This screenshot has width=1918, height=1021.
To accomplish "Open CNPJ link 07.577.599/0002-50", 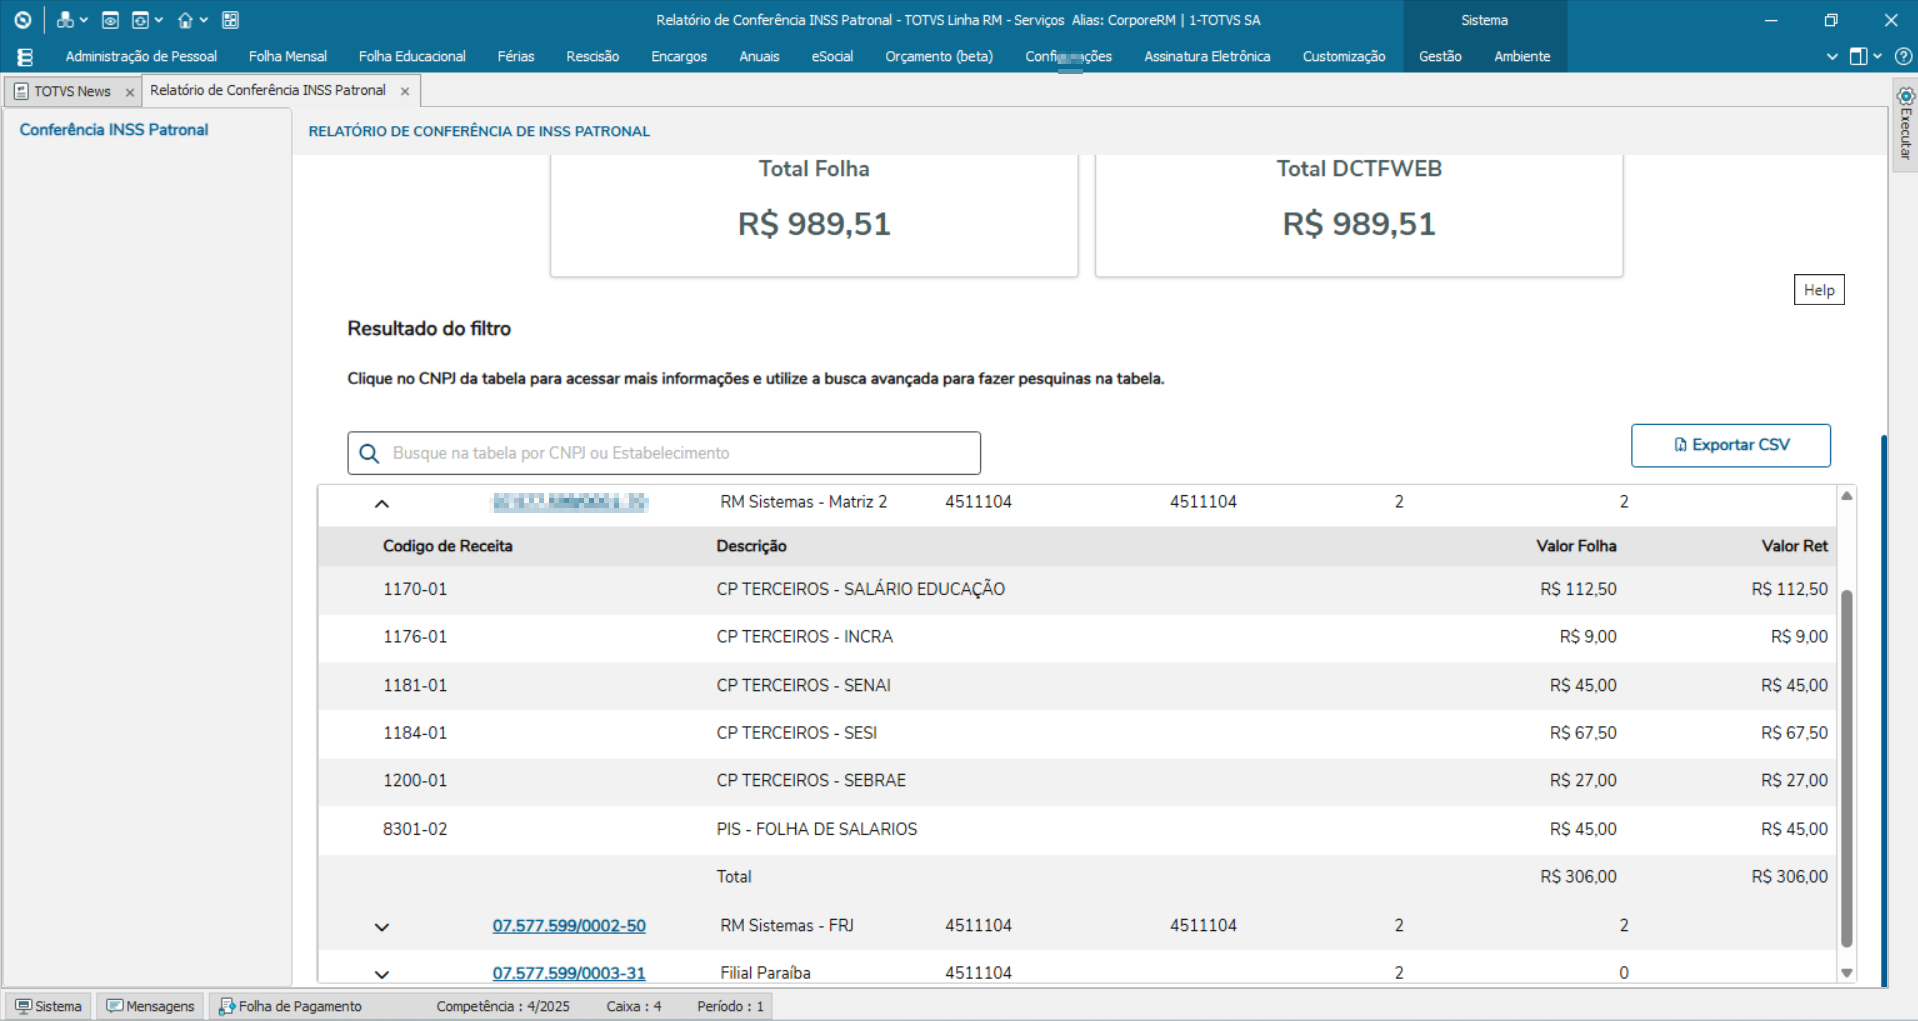I will tap(569, 926).
